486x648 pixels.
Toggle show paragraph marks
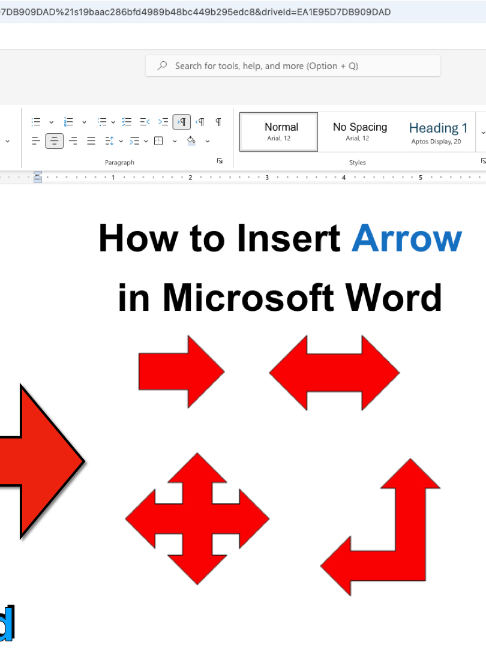pyautogui.click(x=218, y=122)
